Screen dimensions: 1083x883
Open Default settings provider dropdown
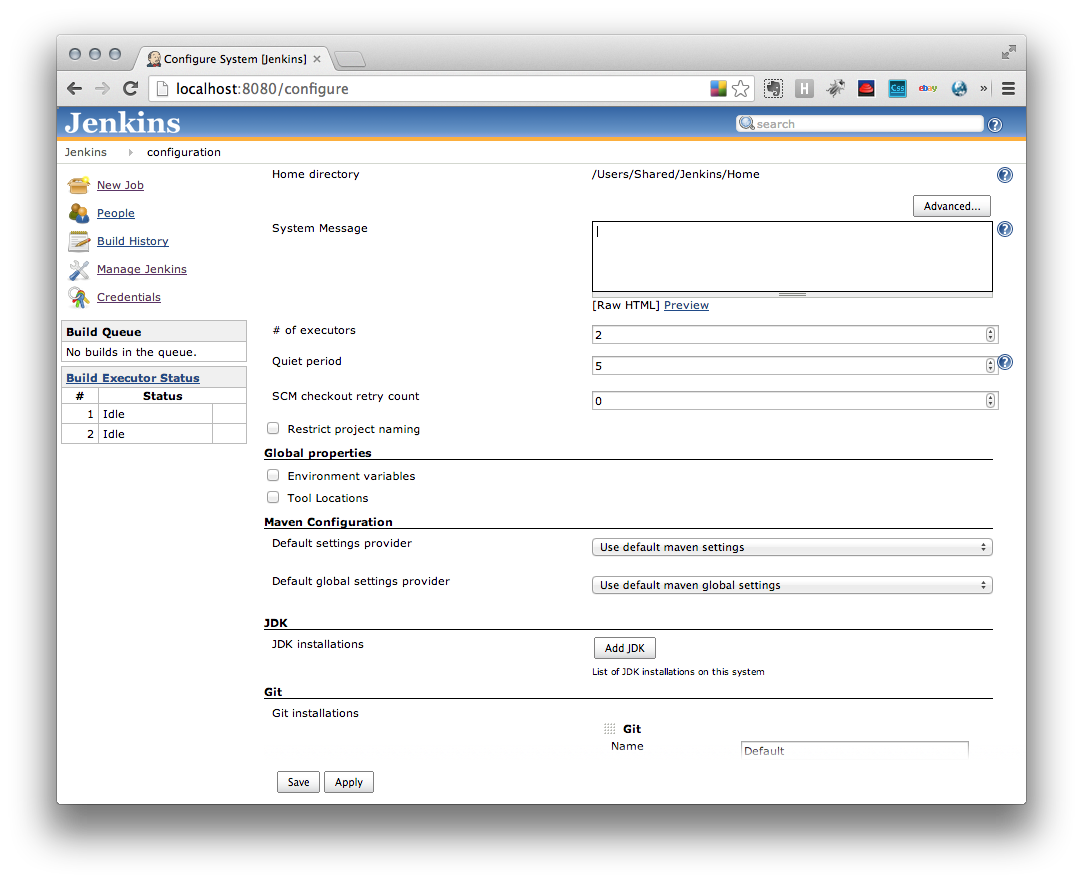792,547
